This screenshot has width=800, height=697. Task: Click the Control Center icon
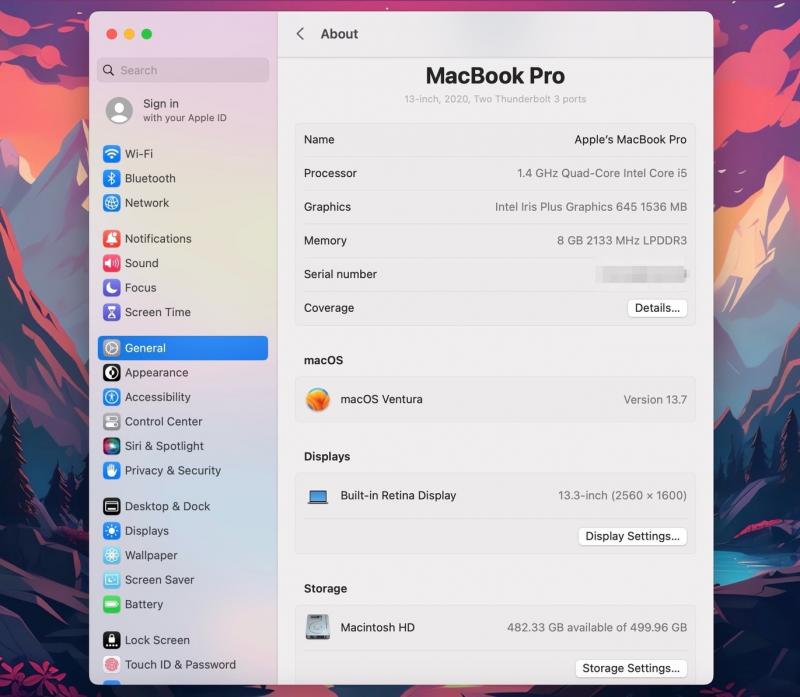click(112, 421)
